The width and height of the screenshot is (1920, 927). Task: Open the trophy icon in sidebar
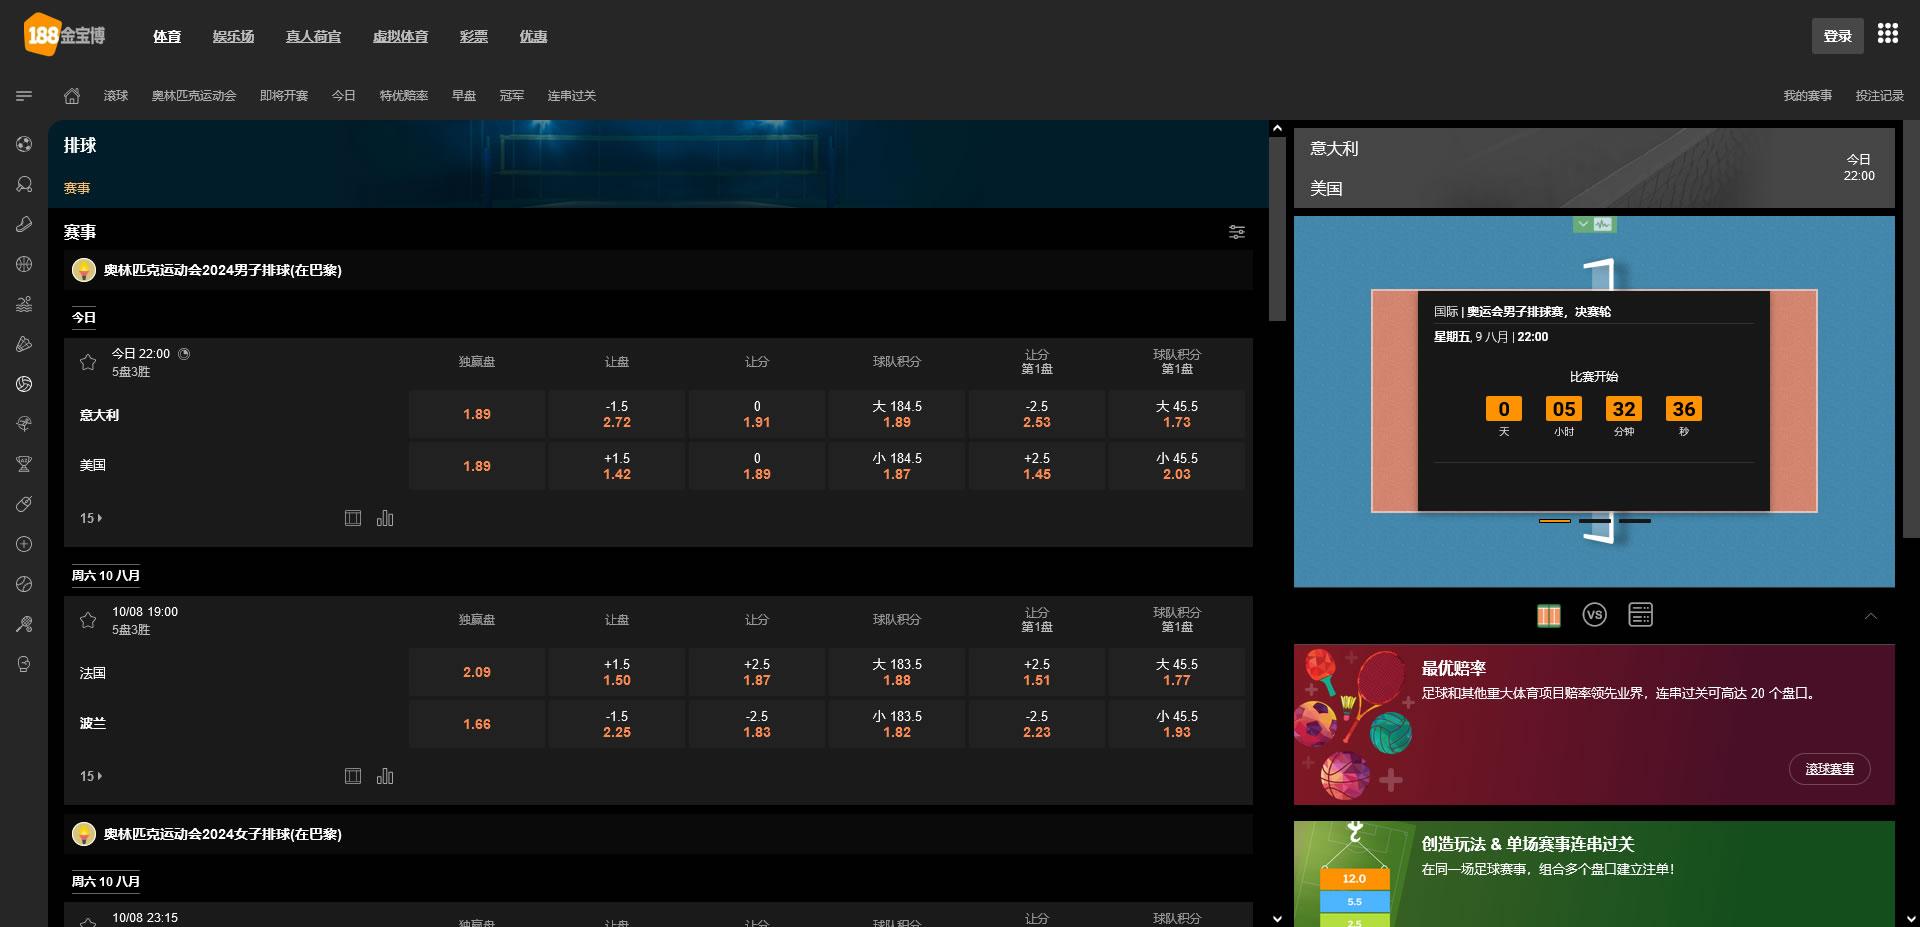[x=24, y=464]
